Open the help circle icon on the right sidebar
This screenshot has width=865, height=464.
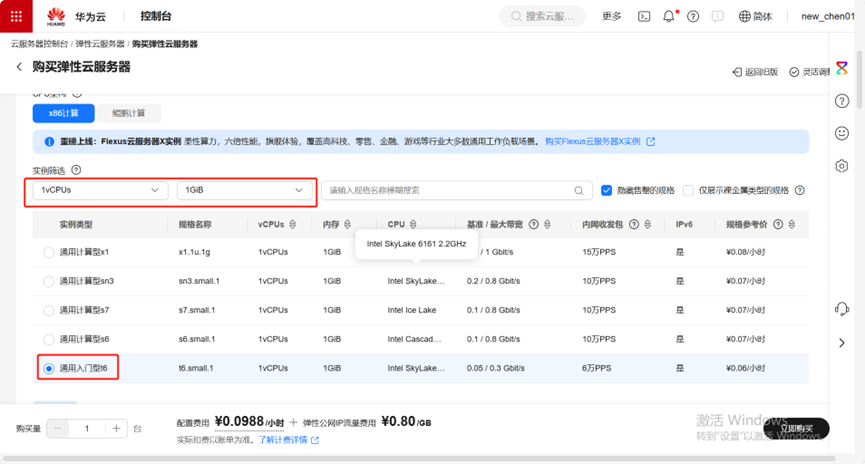[x=841, y=101]
